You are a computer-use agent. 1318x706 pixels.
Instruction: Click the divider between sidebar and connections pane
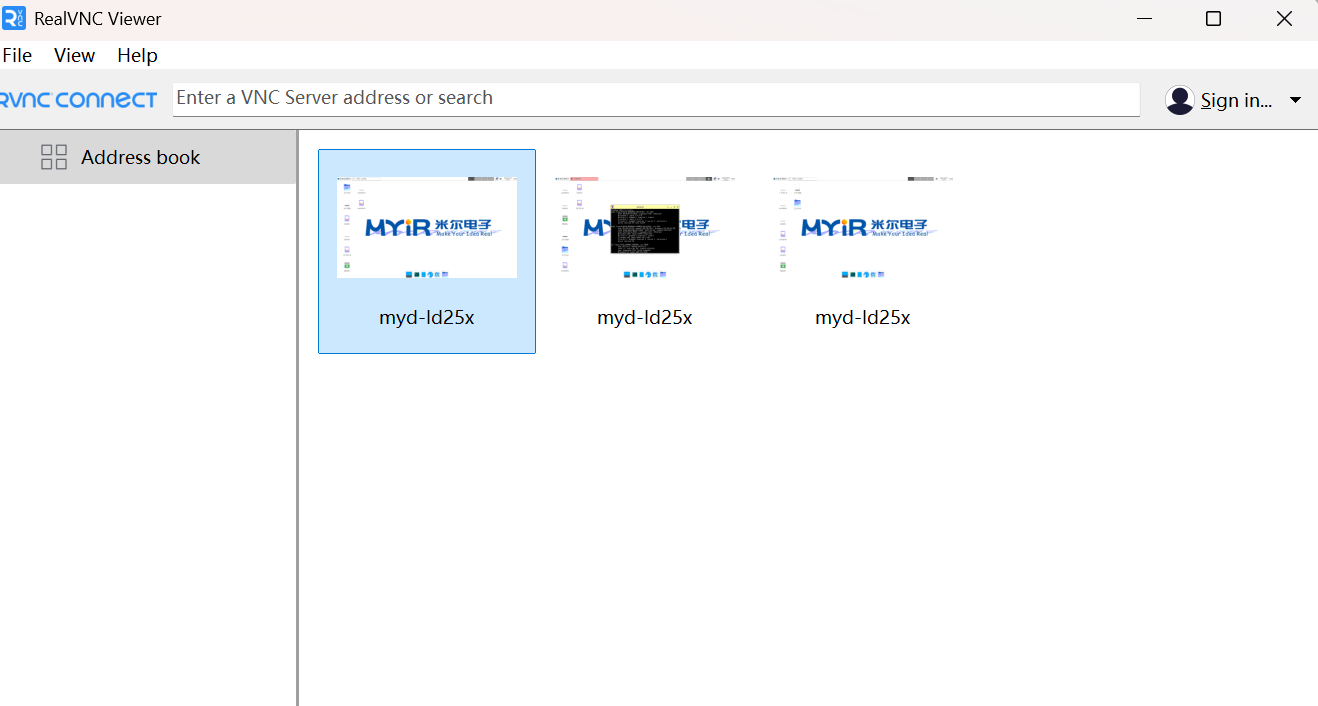(298, 420)
